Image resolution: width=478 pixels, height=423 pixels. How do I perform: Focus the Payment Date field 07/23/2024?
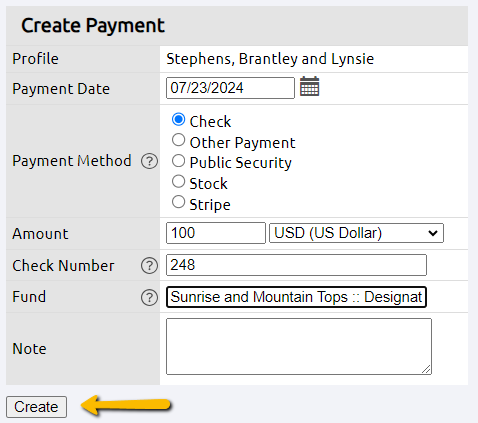(x=230, y=88)
